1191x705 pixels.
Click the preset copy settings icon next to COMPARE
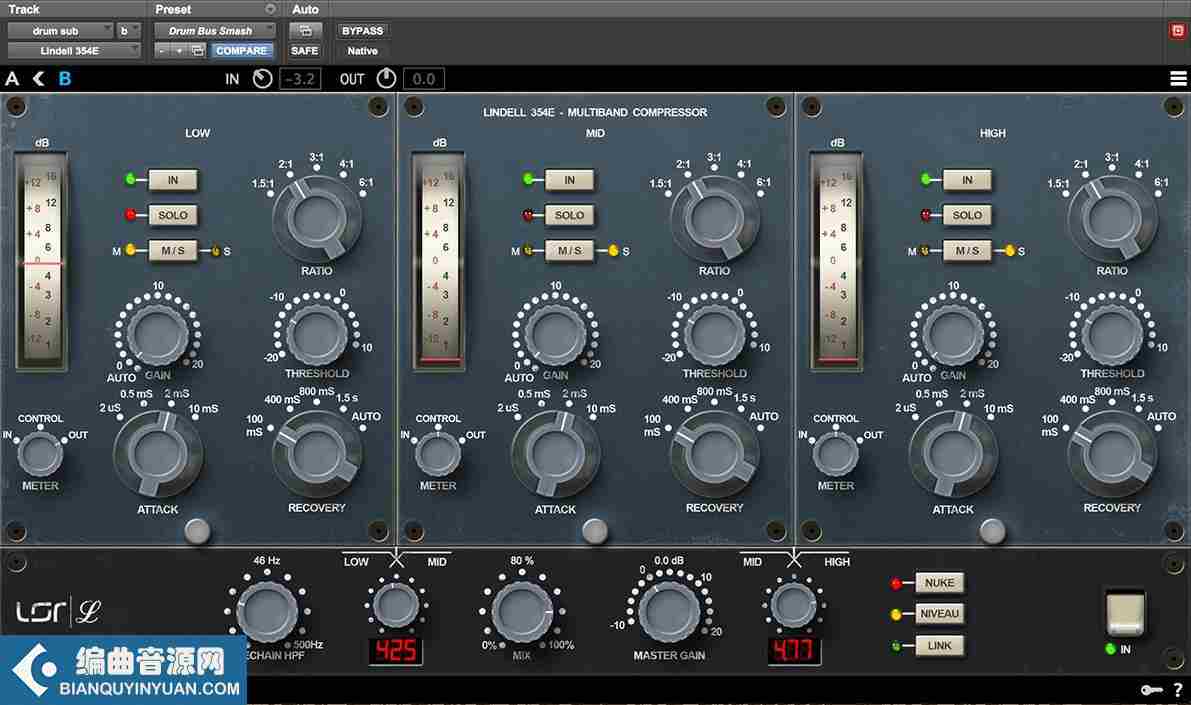[197, 50]
